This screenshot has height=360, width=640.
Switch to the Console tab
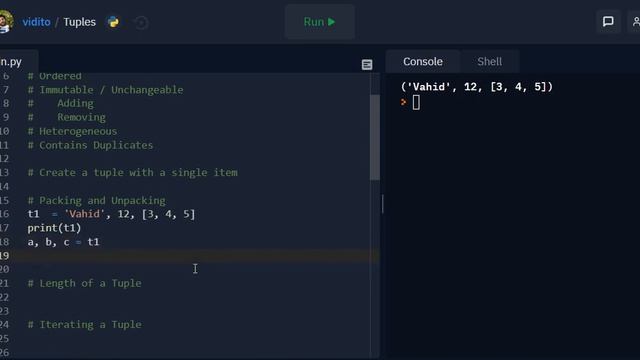click(x=422, y=62)
